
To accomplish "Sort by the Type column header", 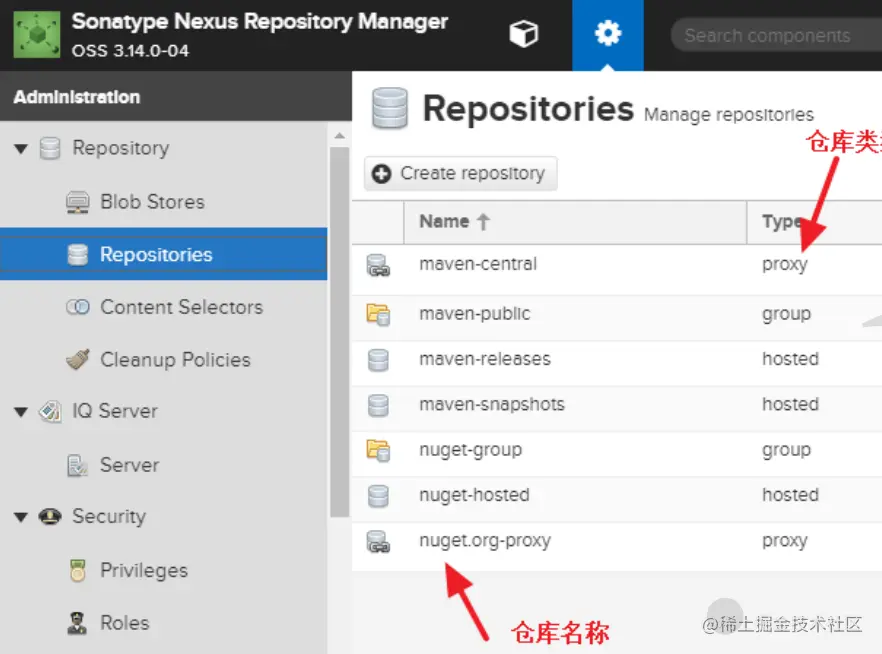I will pos(814,222).
